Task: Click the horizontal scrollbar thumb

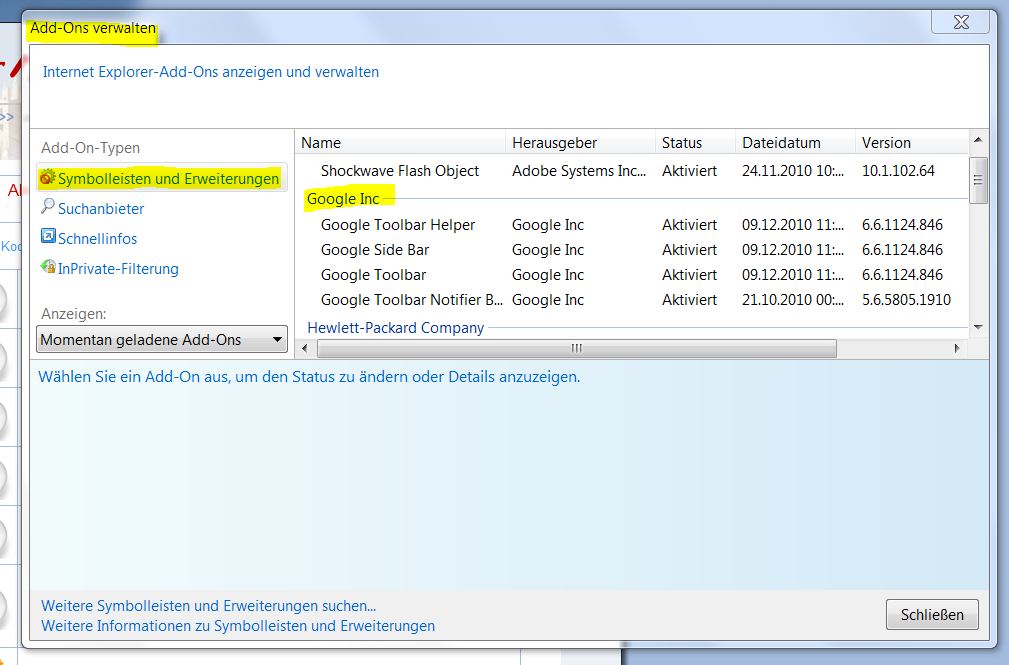Action: tap(577, 348)
